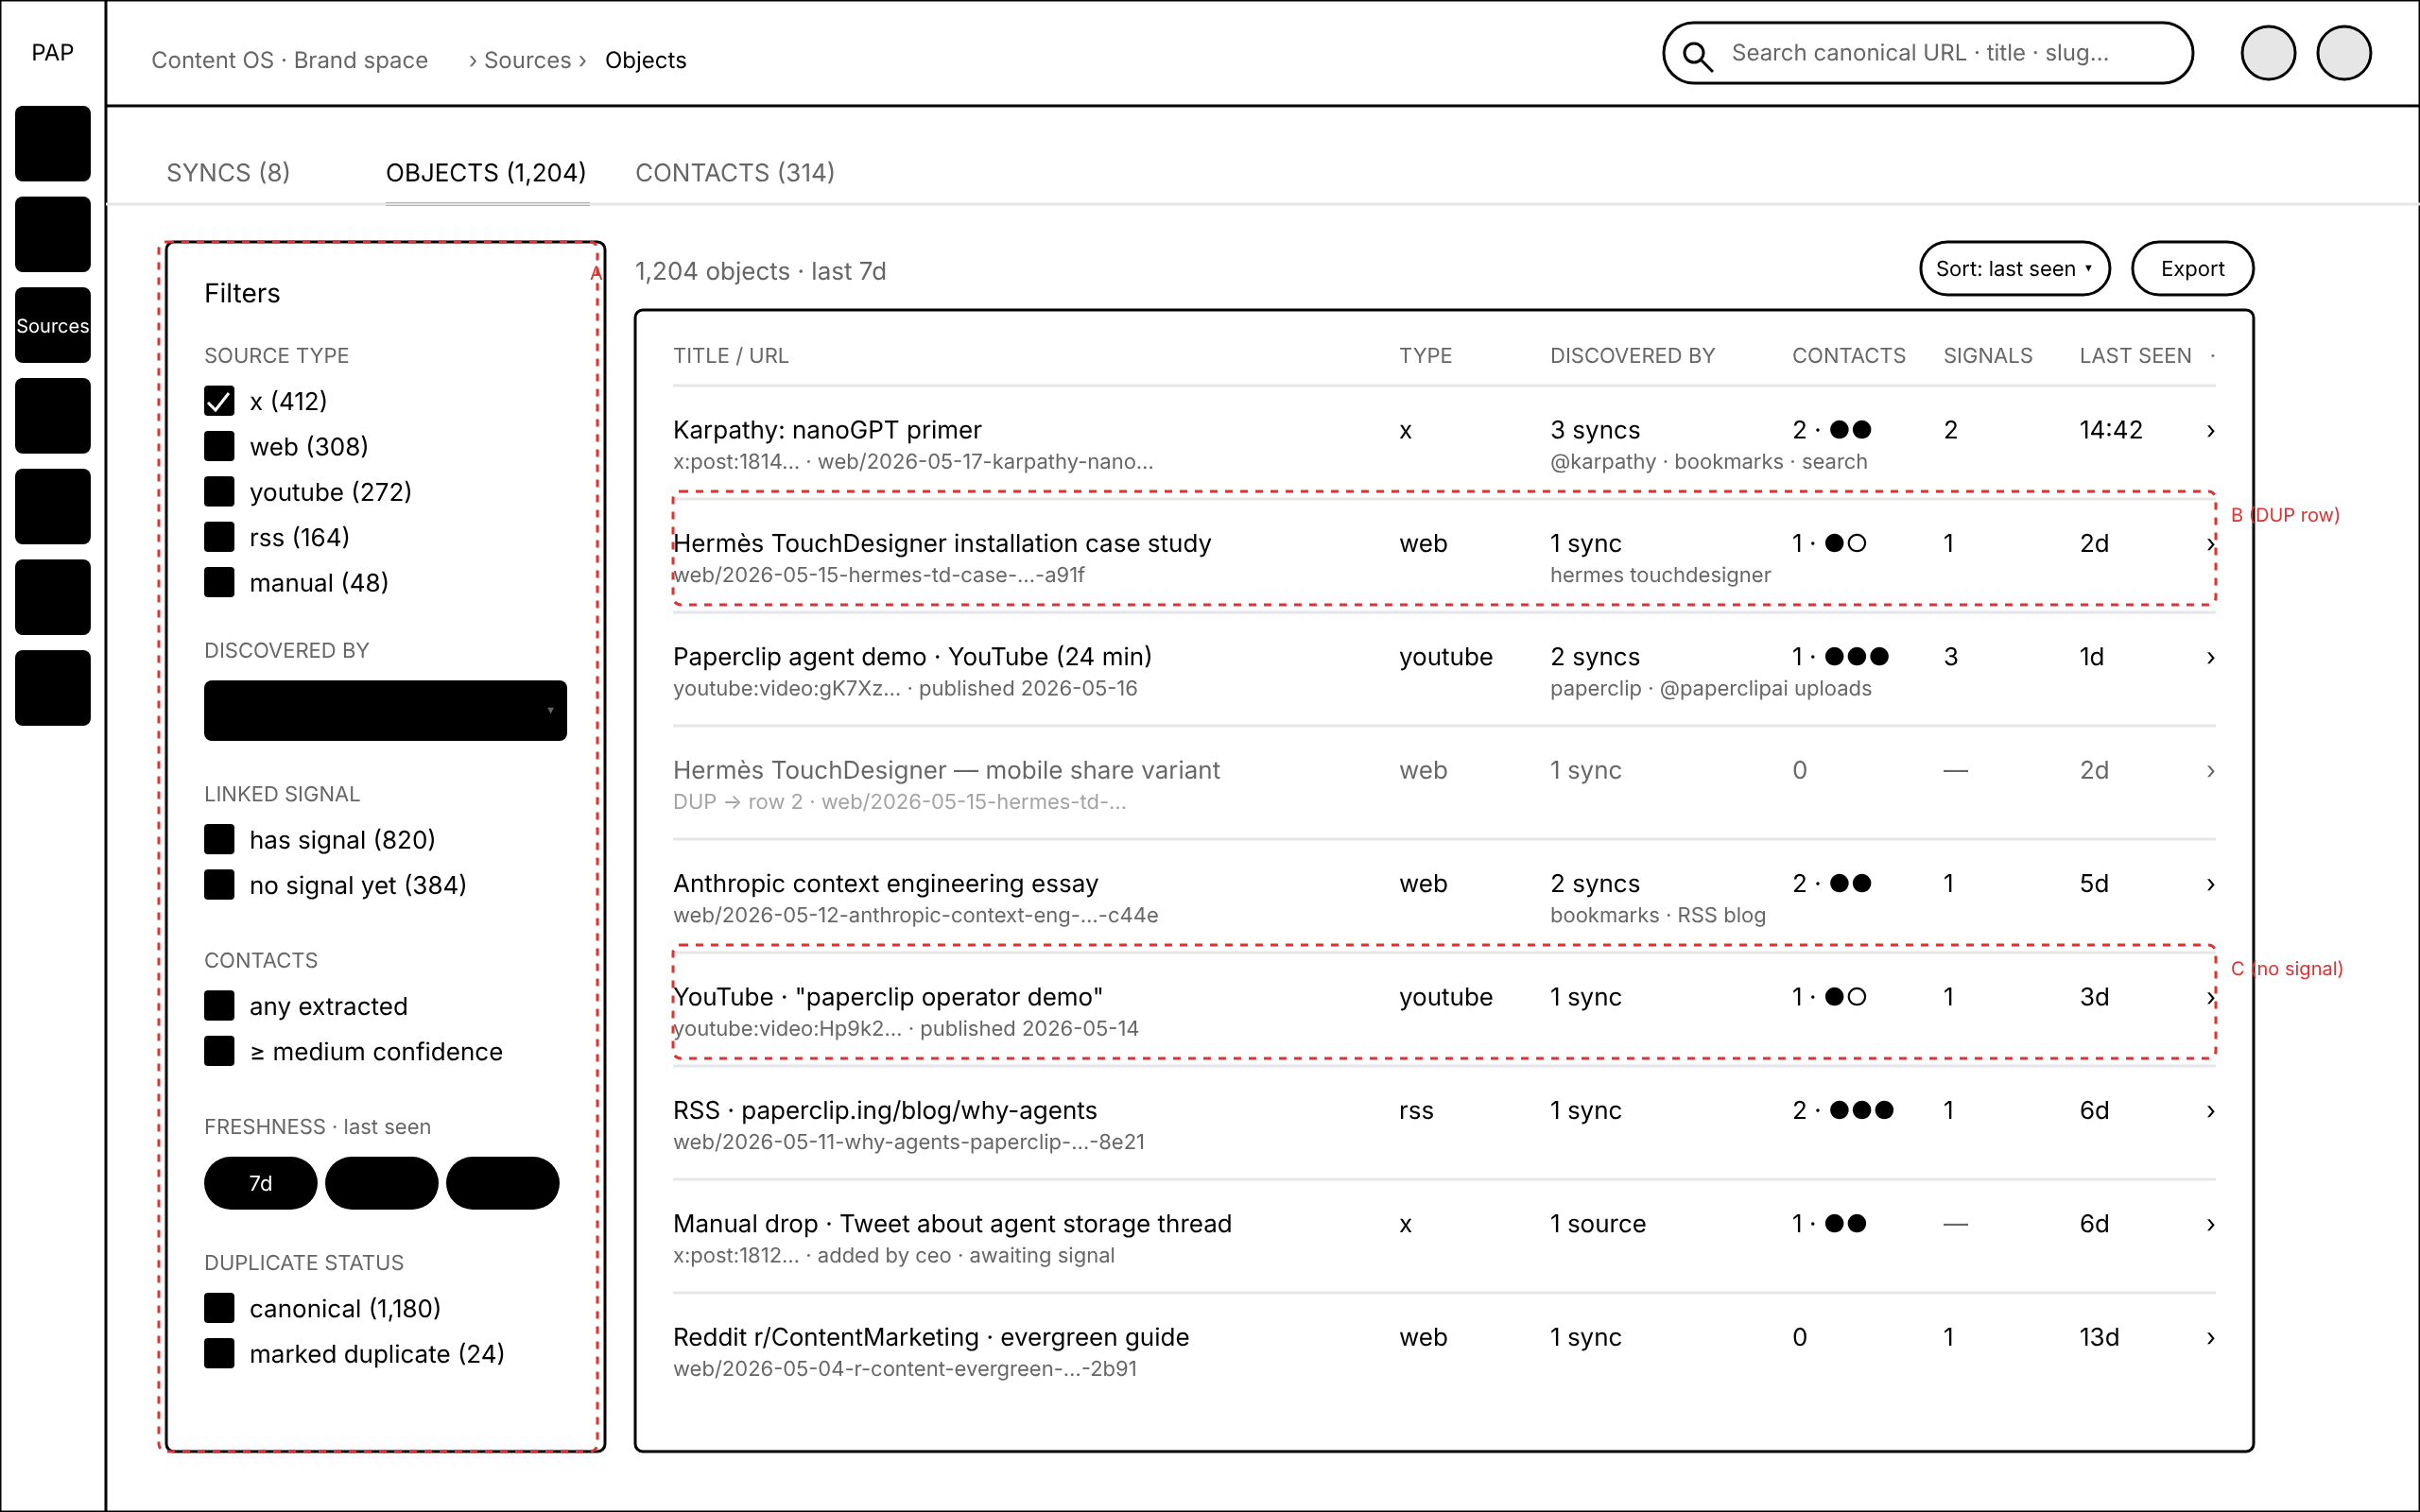The image size is (2420, 1512).
Task: Tick the rss (164) checkbox
Action: pos(219,537)
